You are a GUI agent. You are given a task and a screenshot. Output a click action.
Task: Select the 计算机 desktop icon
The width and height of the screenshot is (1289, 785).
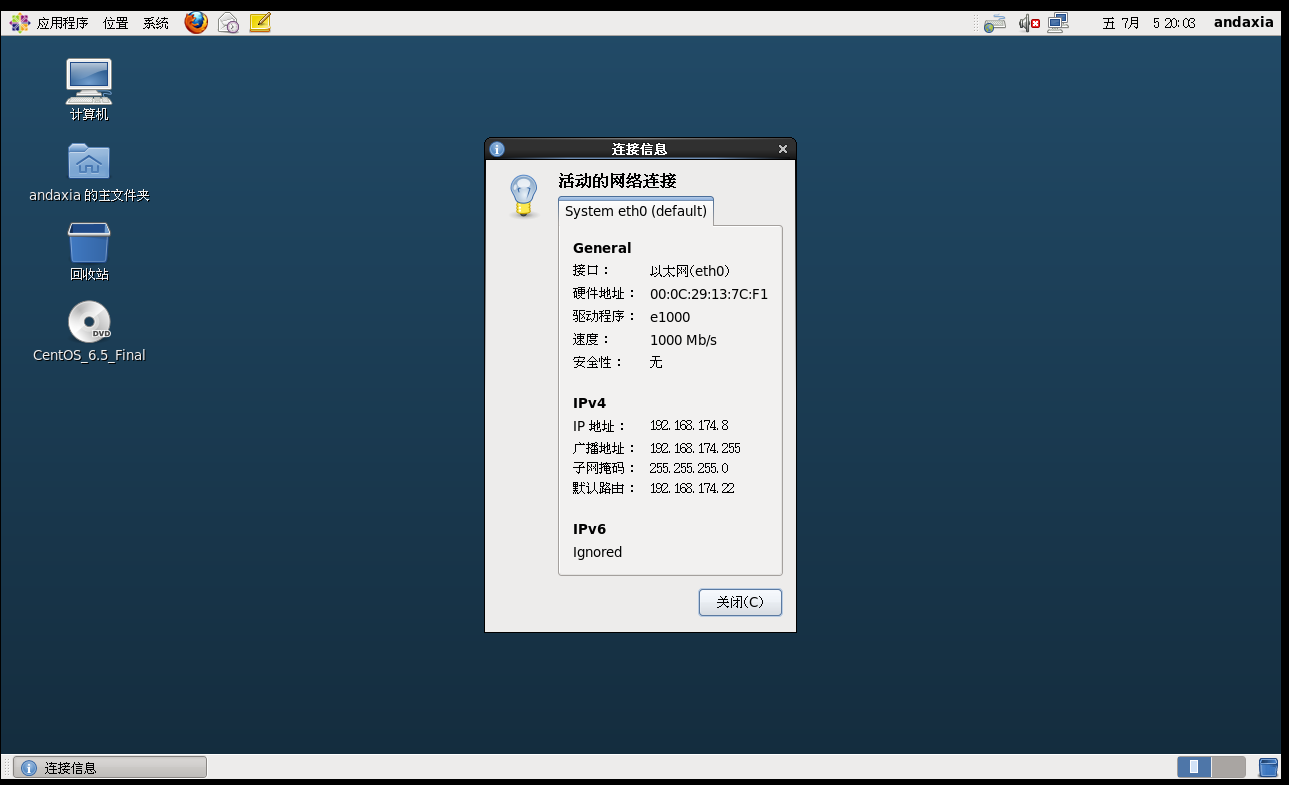coord(89,90)
